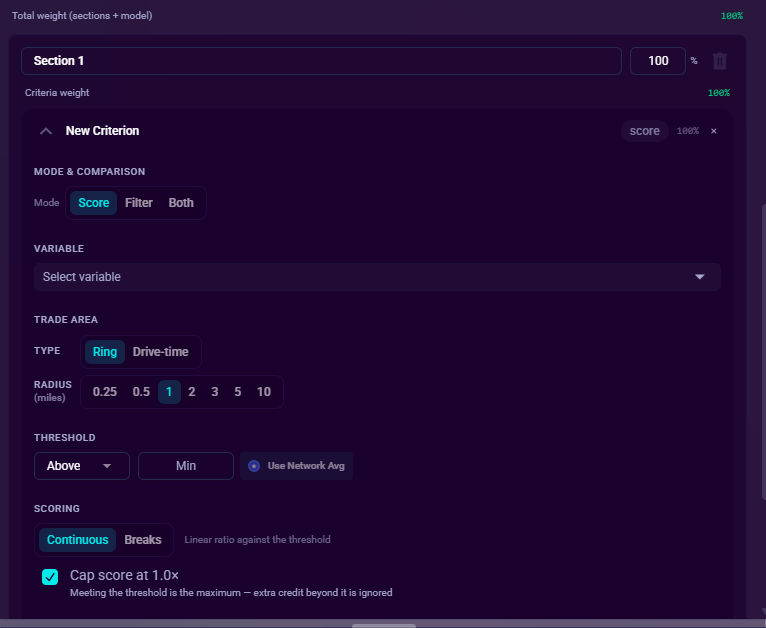This screenshot has height=628, width=766.
Task: Click 'Linear ratio against the threshold' text
Action: (257, 540)
